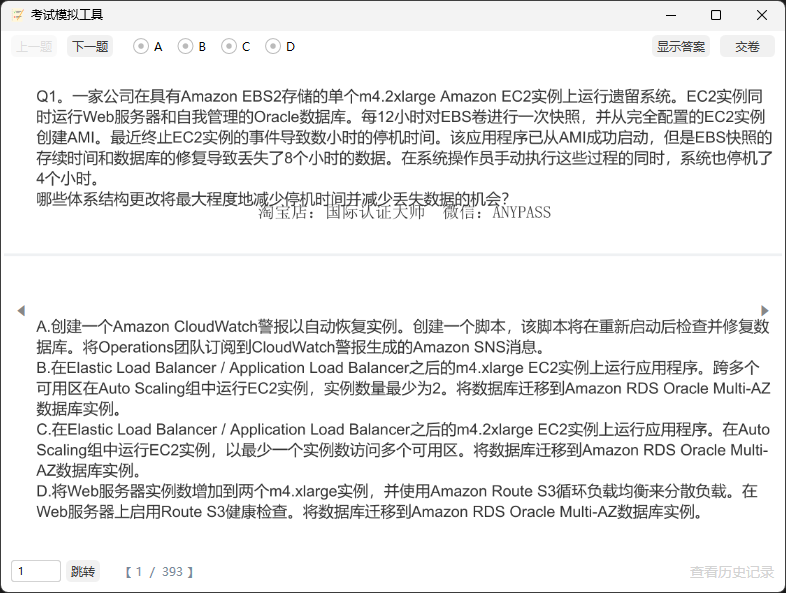Image resolution: width=786 pixels, height=593 pixels.
Task: Select answer option D
Action: coord(280,47)
